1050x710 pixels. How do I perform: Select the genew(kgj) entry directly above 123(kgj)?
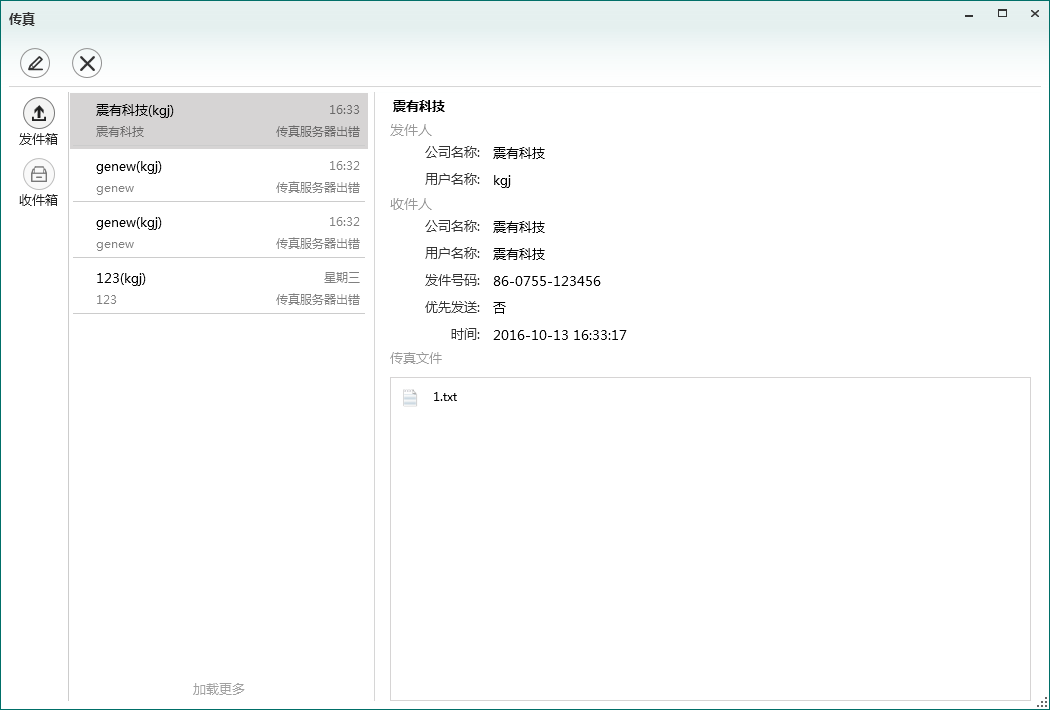coord(218,232)
